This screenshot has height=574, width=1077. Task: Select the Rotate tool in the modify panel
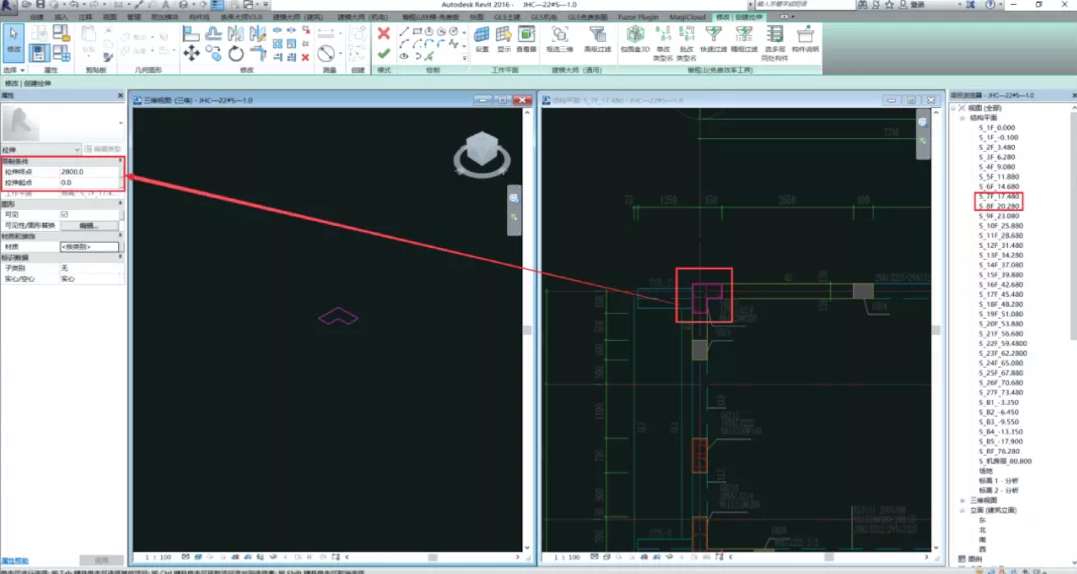[236, 53]
